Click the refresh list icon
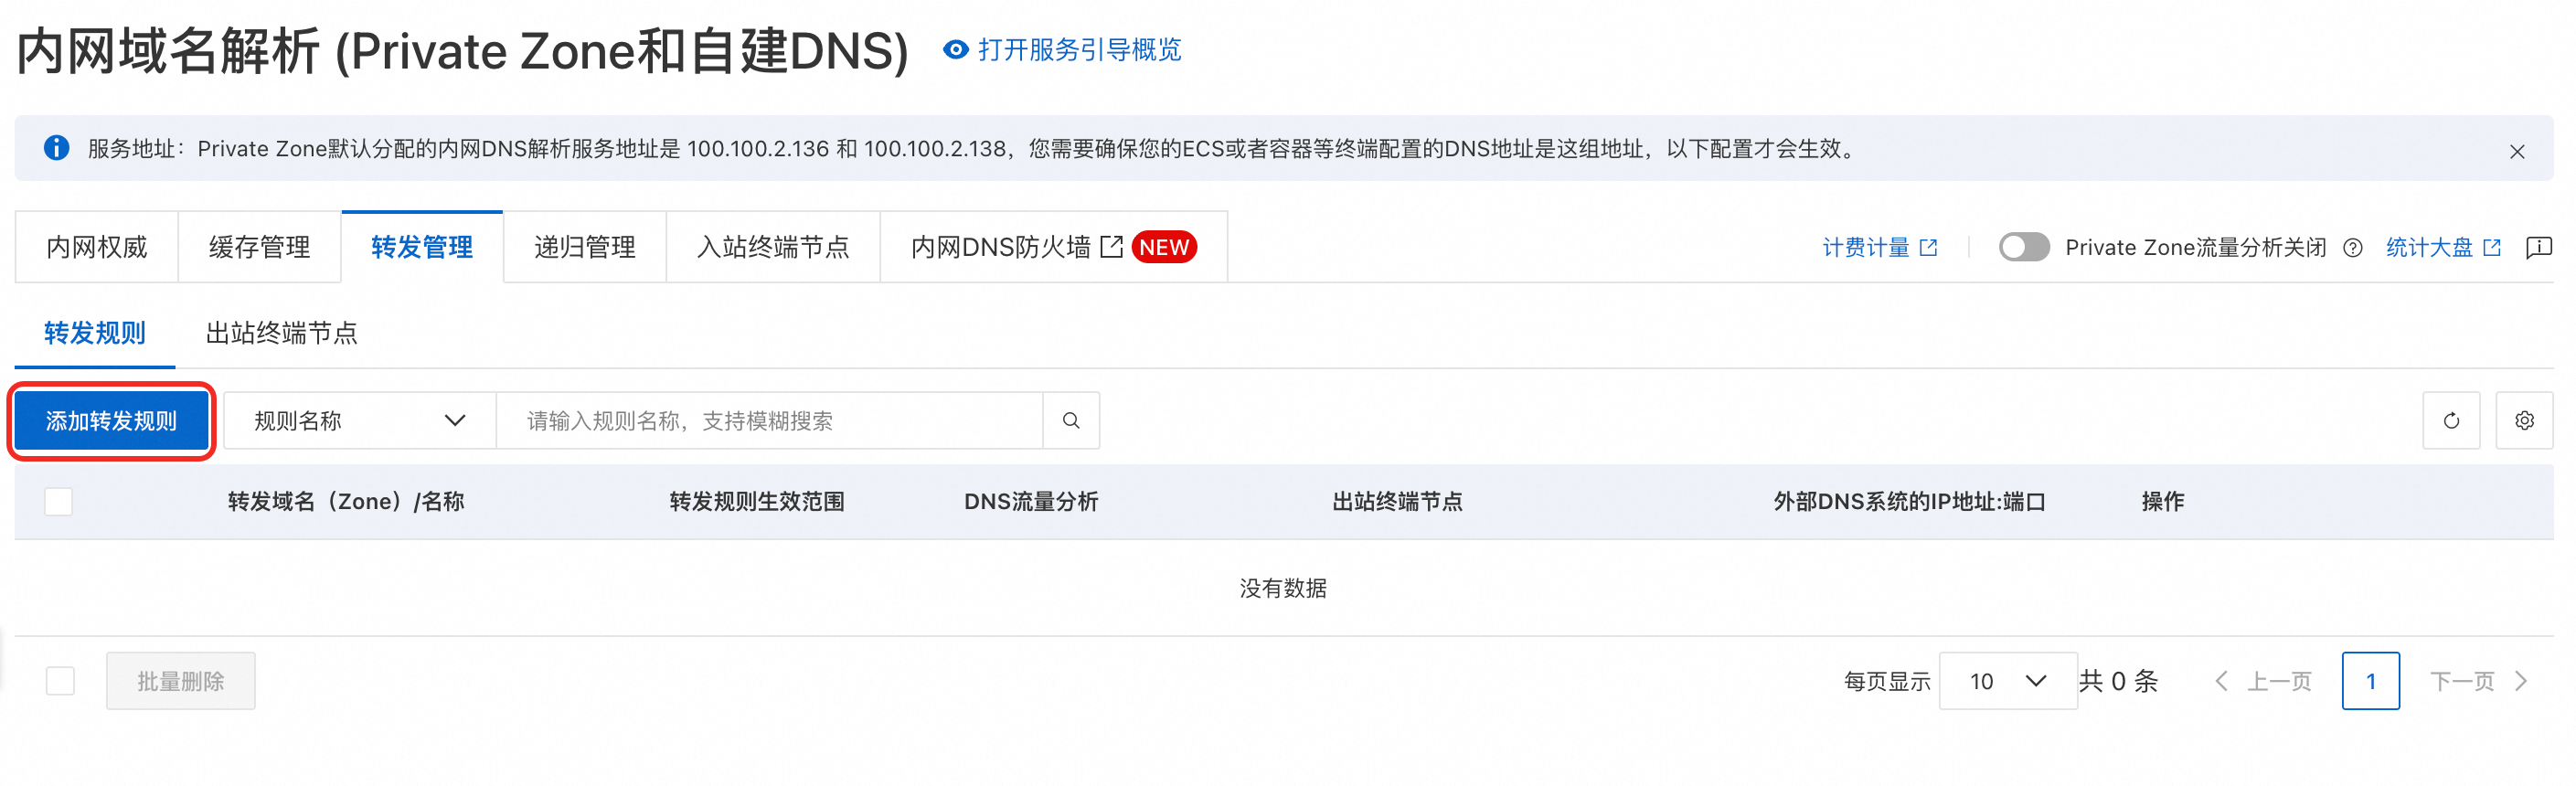 (x=2450, y=420)
